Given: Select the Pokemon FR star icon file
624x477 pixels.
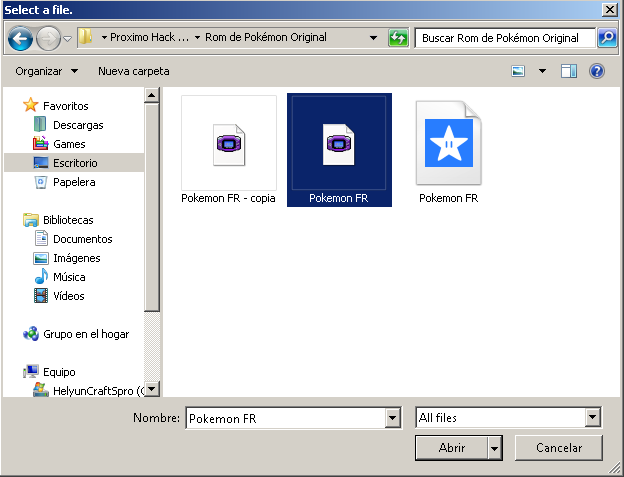Looking at the screenshot, I should point(447,148).
